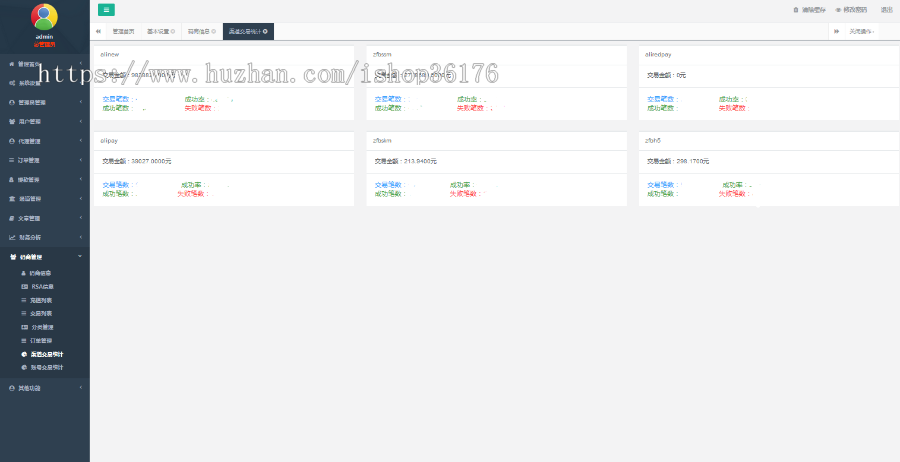Click the list icon beside 充值列表

pyautogui.click(x=24, y=300)
